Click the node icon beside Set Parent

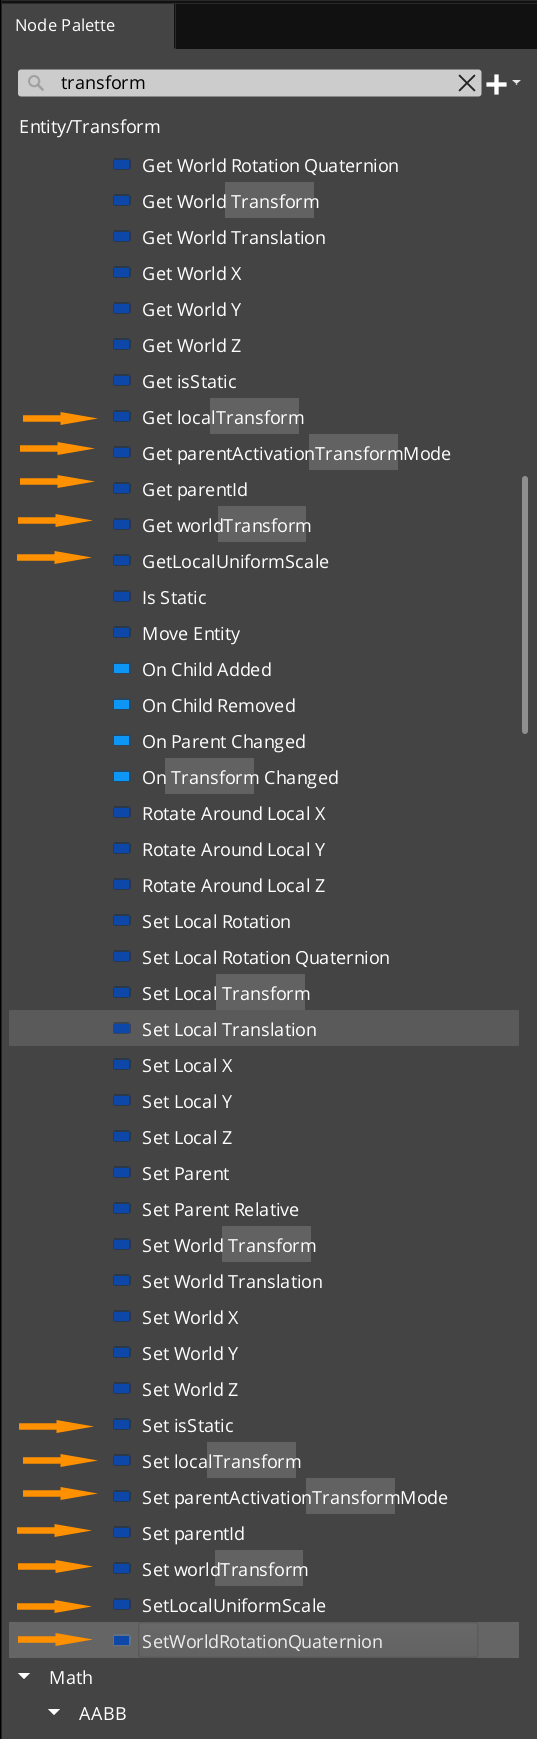coord(122,1173)
